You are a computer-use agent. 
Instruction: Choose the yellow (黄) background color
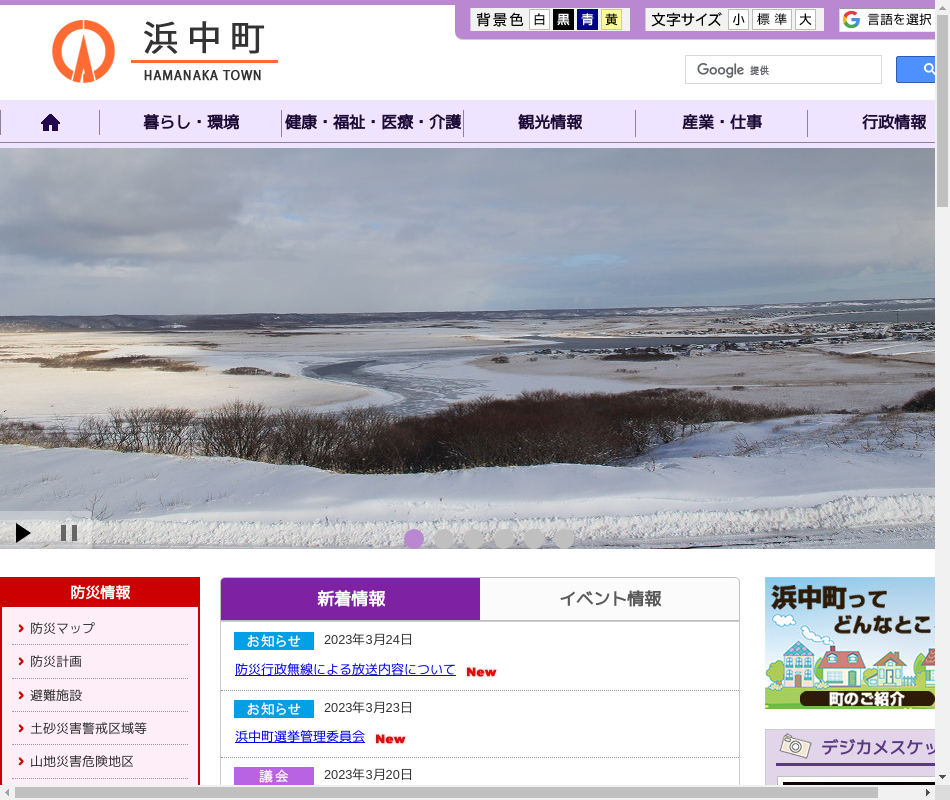611,20
